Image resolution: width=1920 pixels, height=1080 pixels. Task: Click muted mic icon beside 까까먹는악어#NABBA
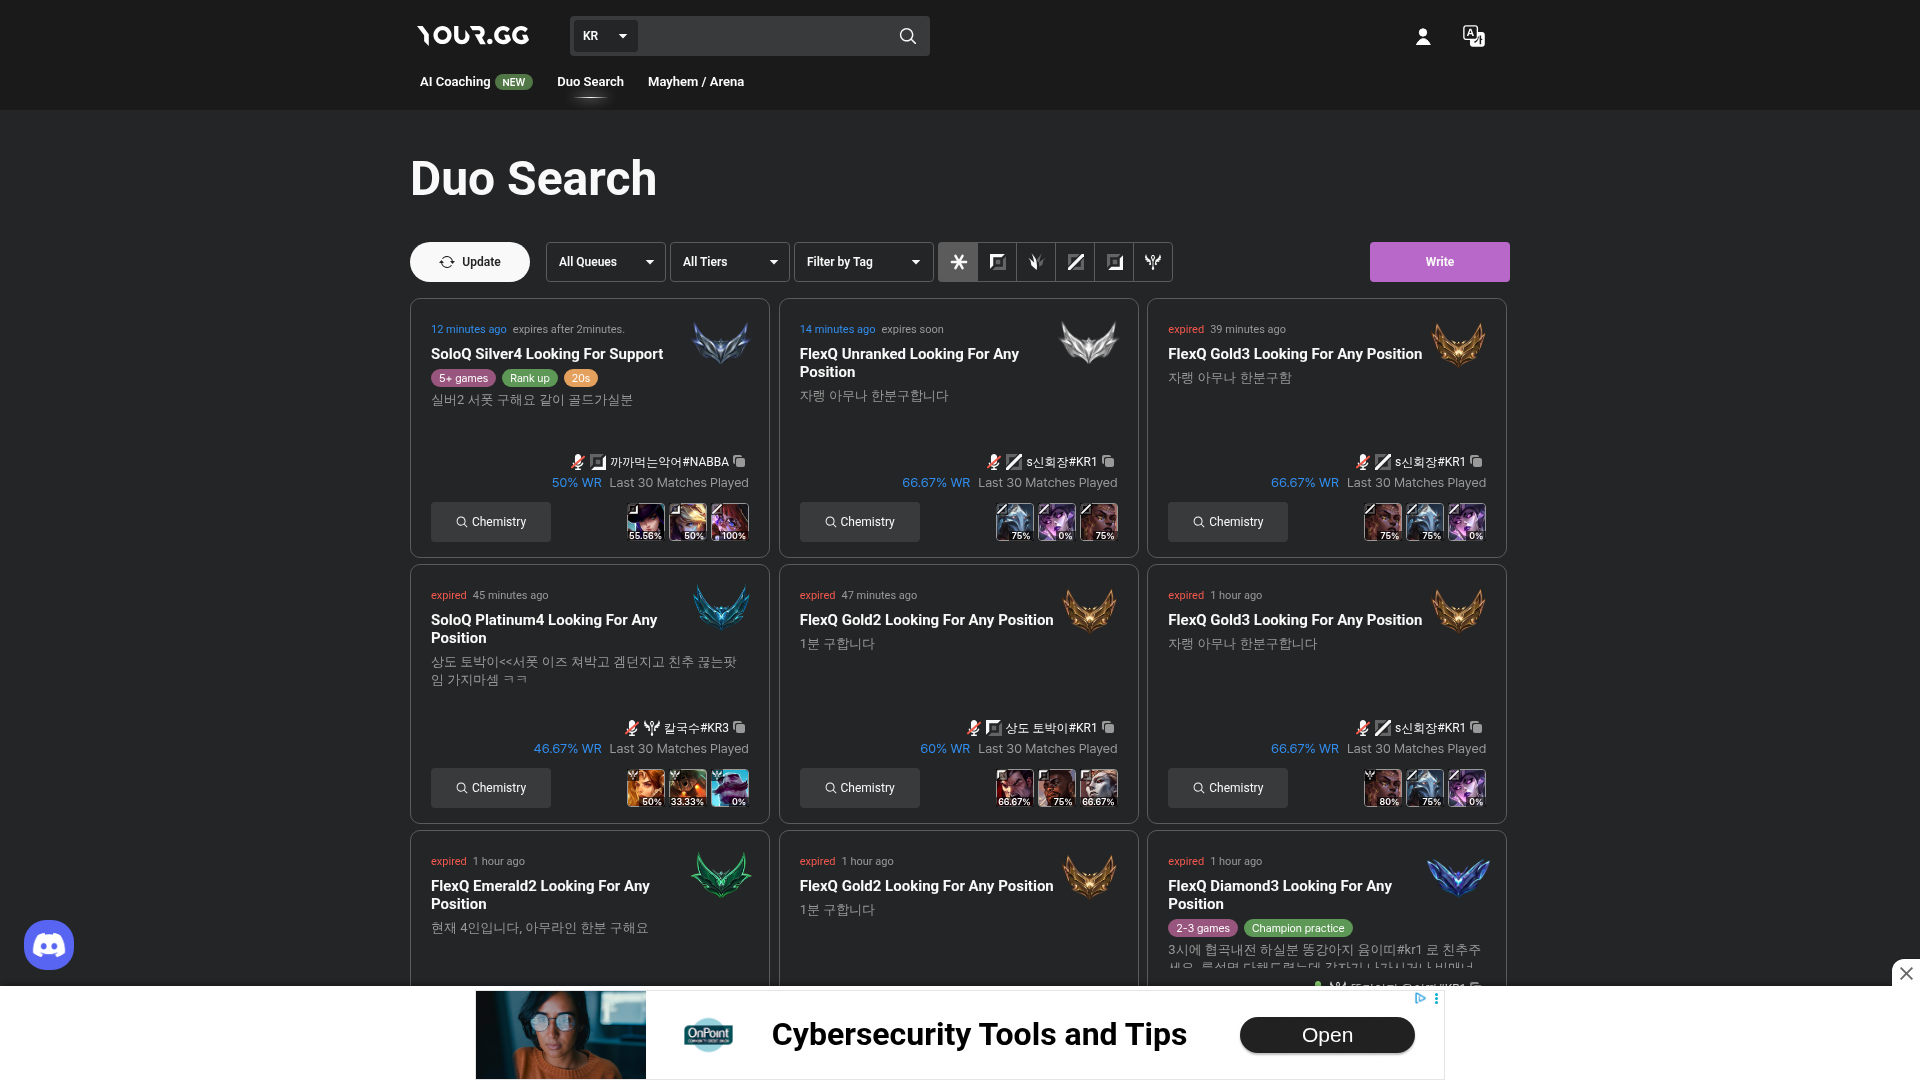578,461
